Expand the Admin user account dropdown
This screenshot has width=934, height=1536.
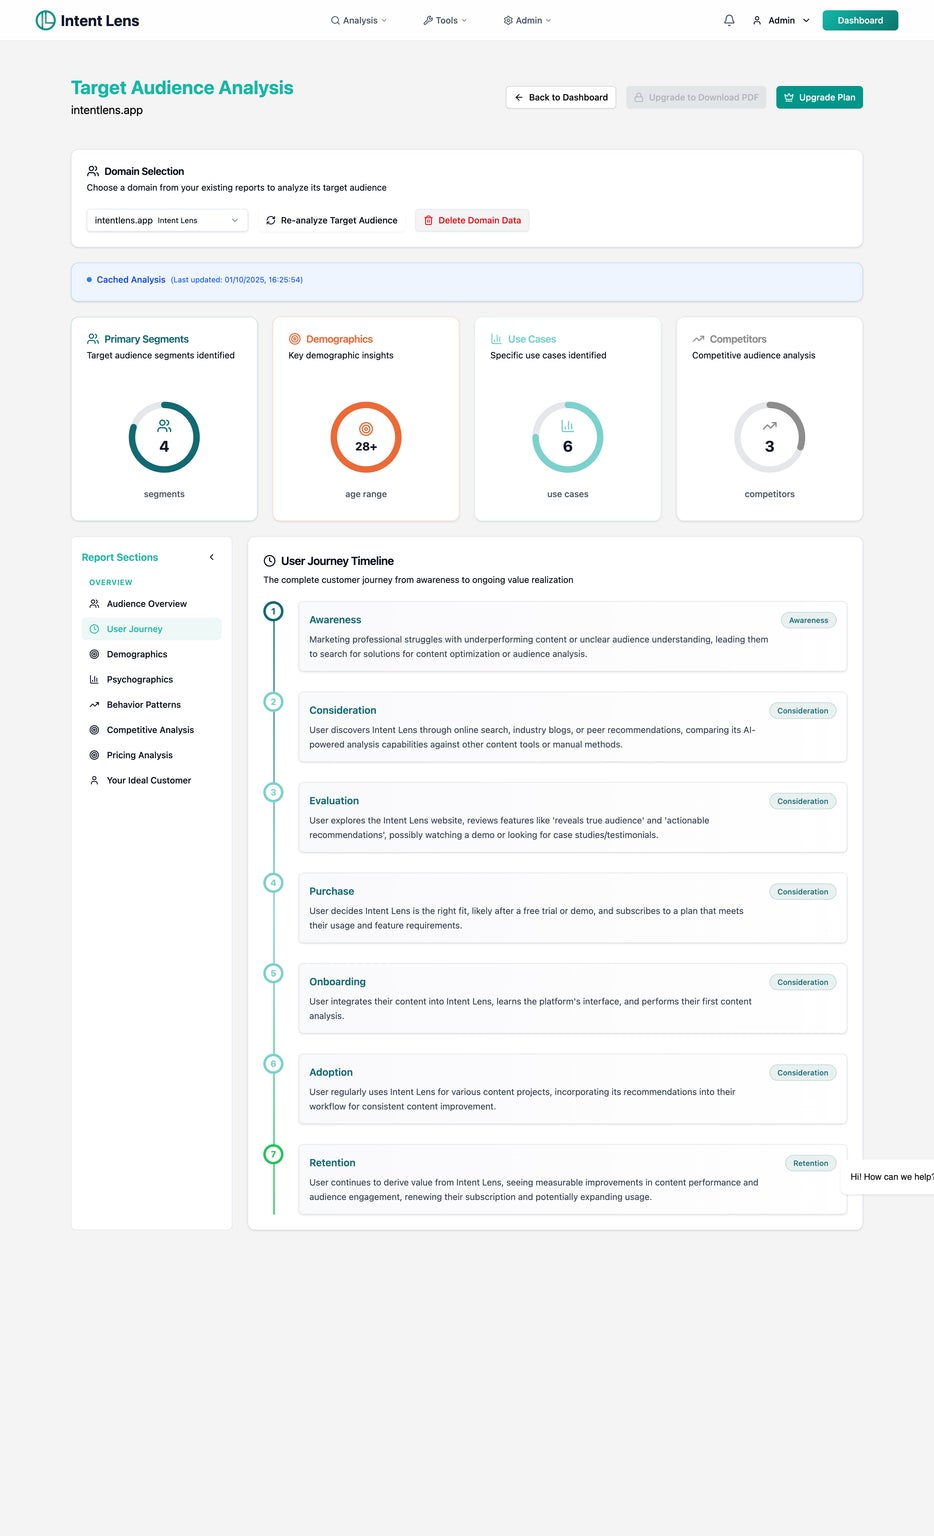click(781, 20)
